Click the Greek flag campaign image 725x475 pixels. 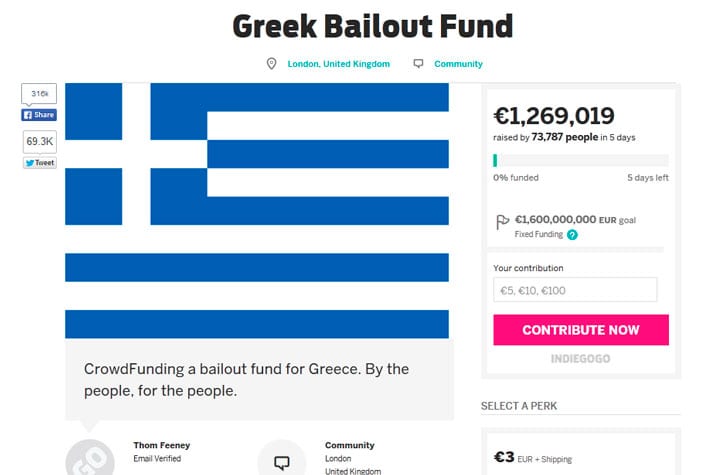(x=257, y=210)
